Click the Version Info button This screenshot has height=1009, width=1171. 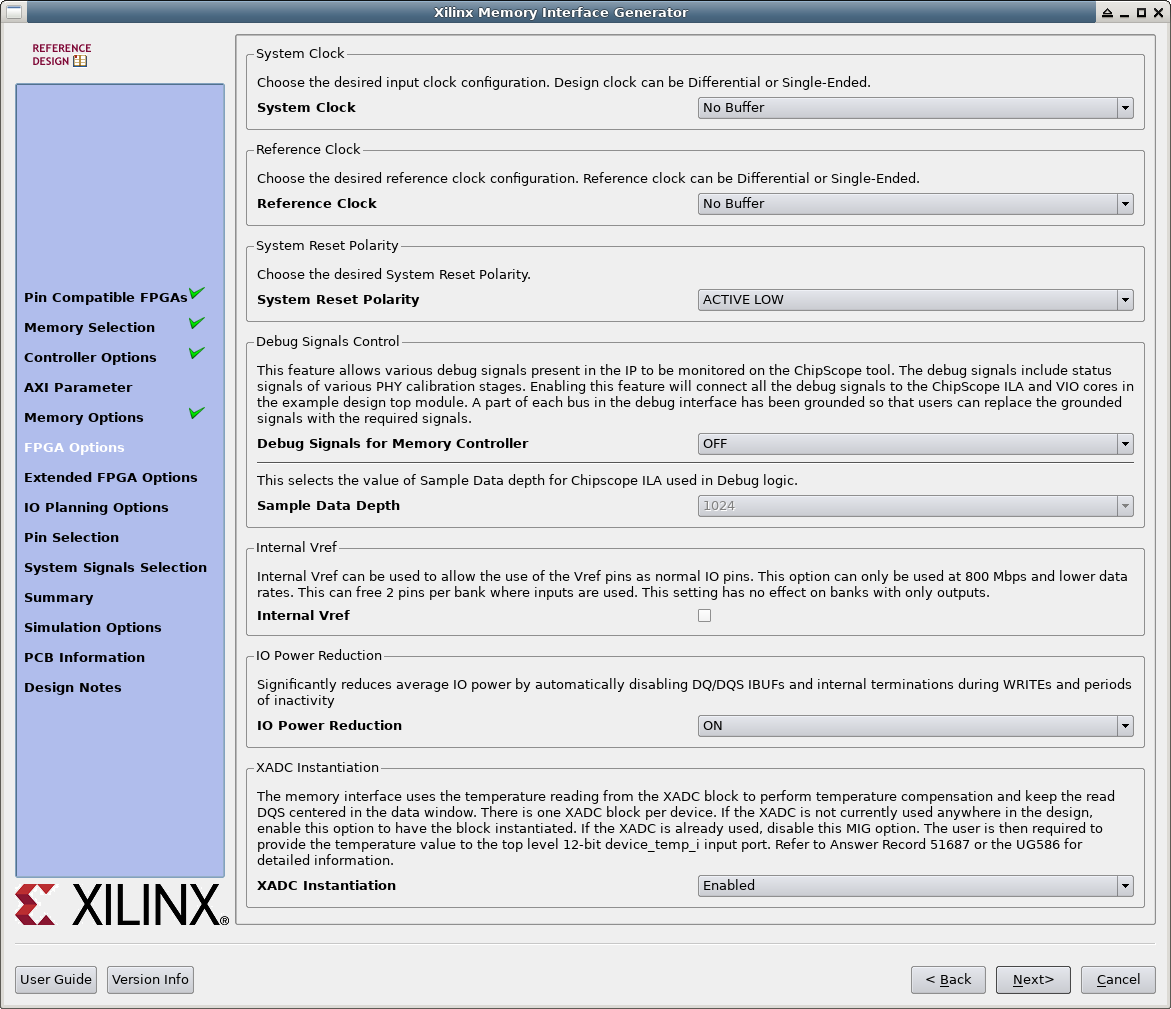coord(150,980)
